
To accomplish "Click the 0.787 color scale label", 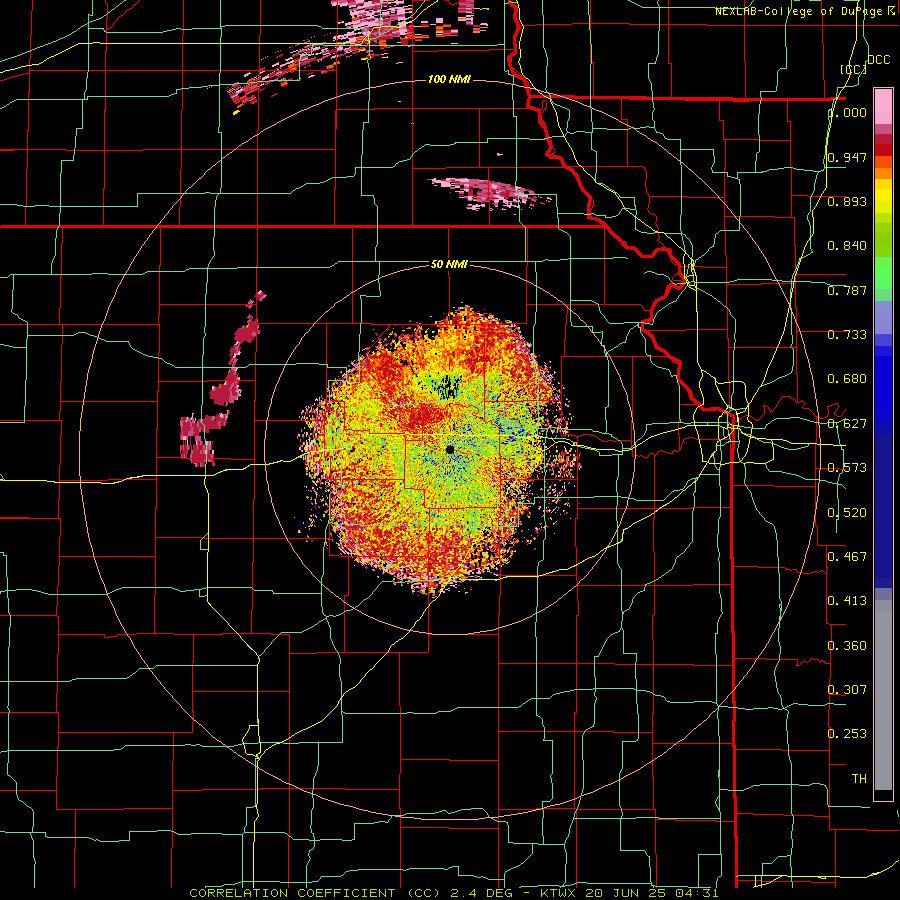I will tap(847, 290).
